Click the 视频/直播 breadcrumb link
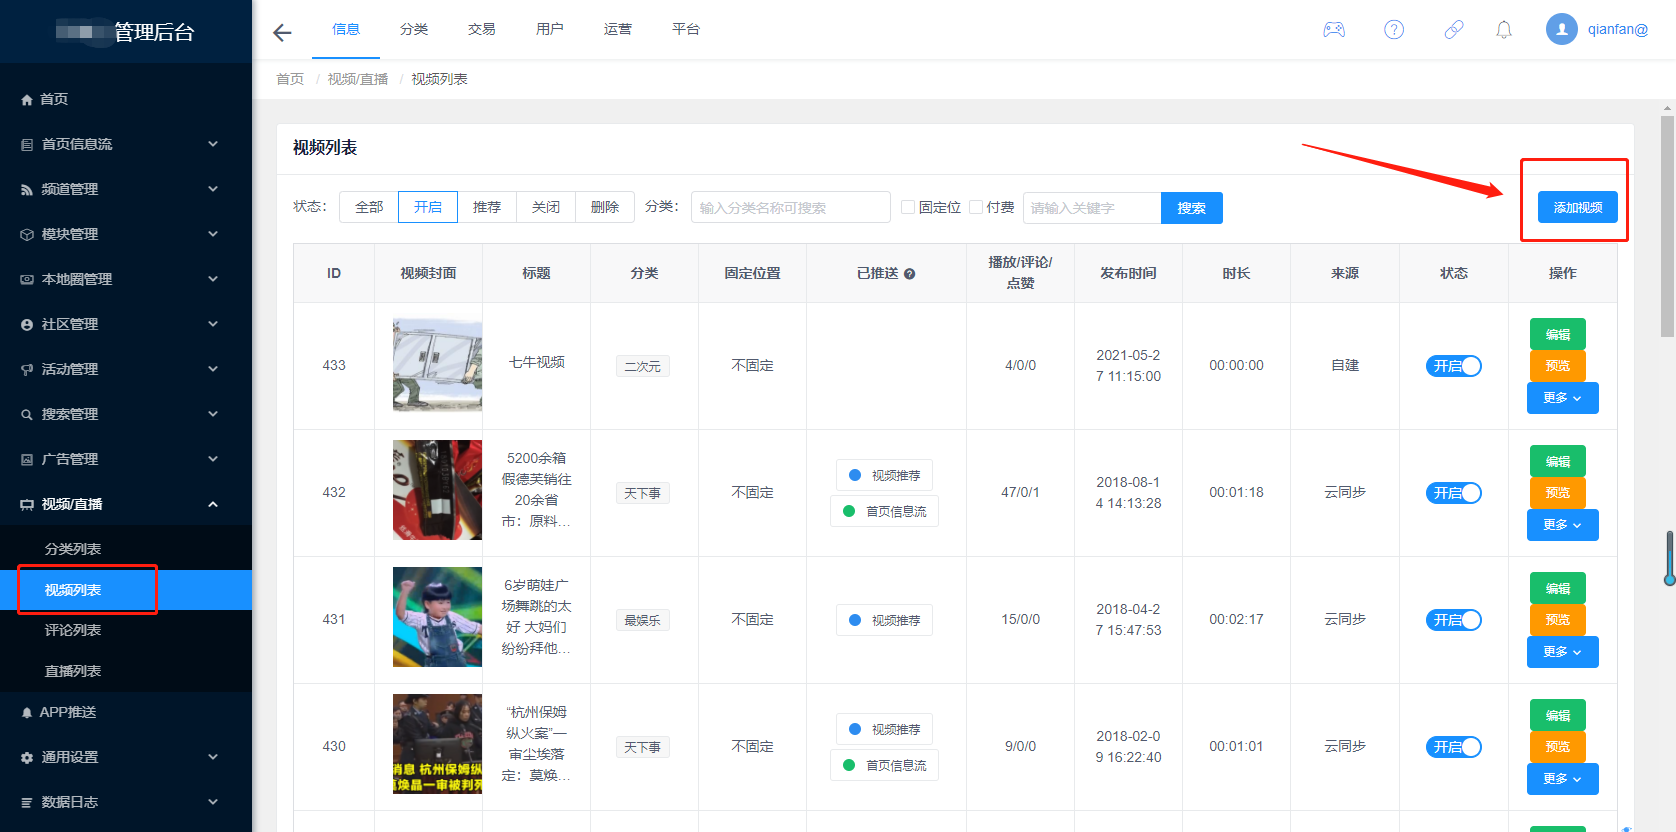This screenshot has width=1676, height=832. (358, 79)
